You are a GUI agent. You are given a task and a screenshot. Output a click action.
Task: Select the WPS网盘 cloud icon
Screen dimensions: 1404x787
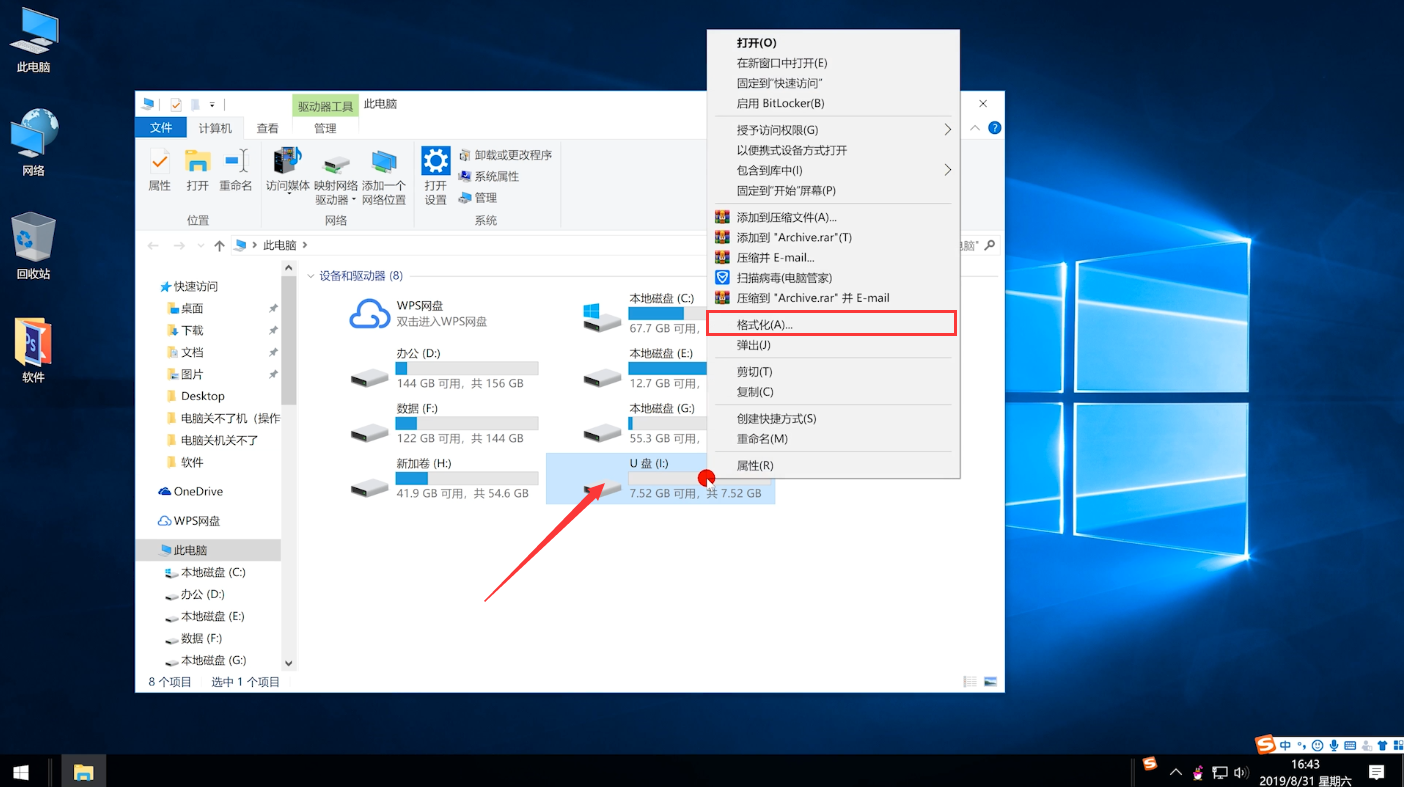click(x=369, y=313)
